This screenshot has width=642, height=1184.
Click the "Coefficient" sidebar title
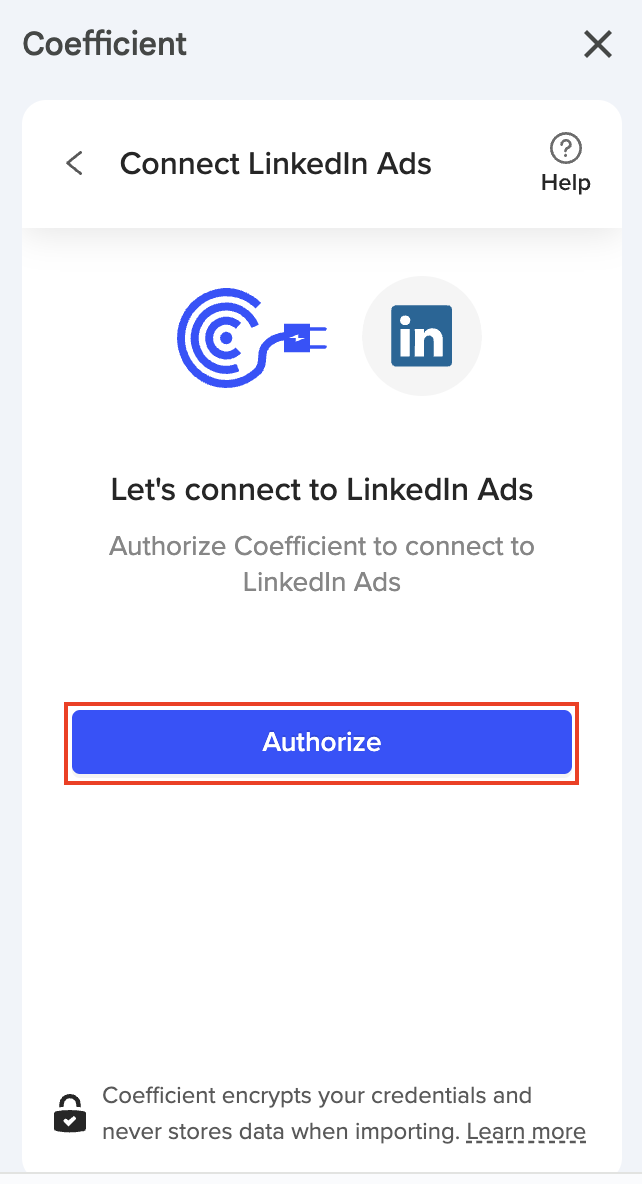tap(105, 44)
